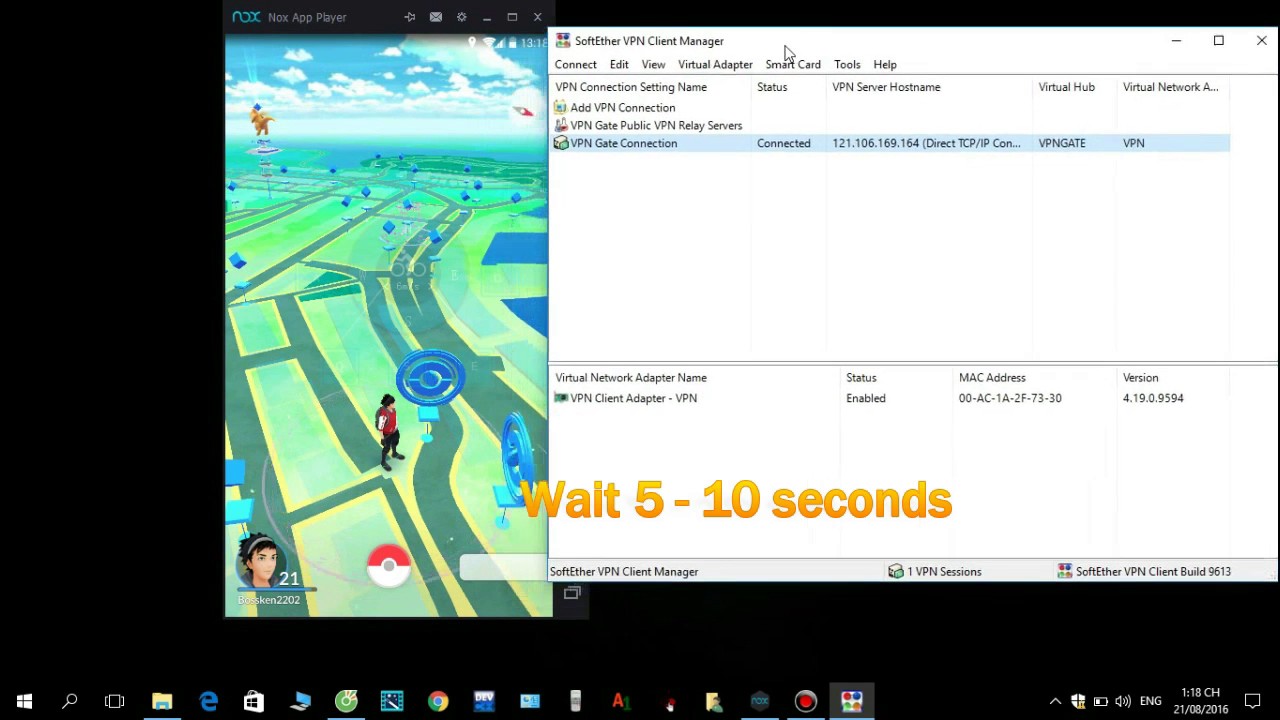The width and height of the screenshot is (1280, 720).
Task: Click the Enabled adapter status cell
Action: [865, 398]
